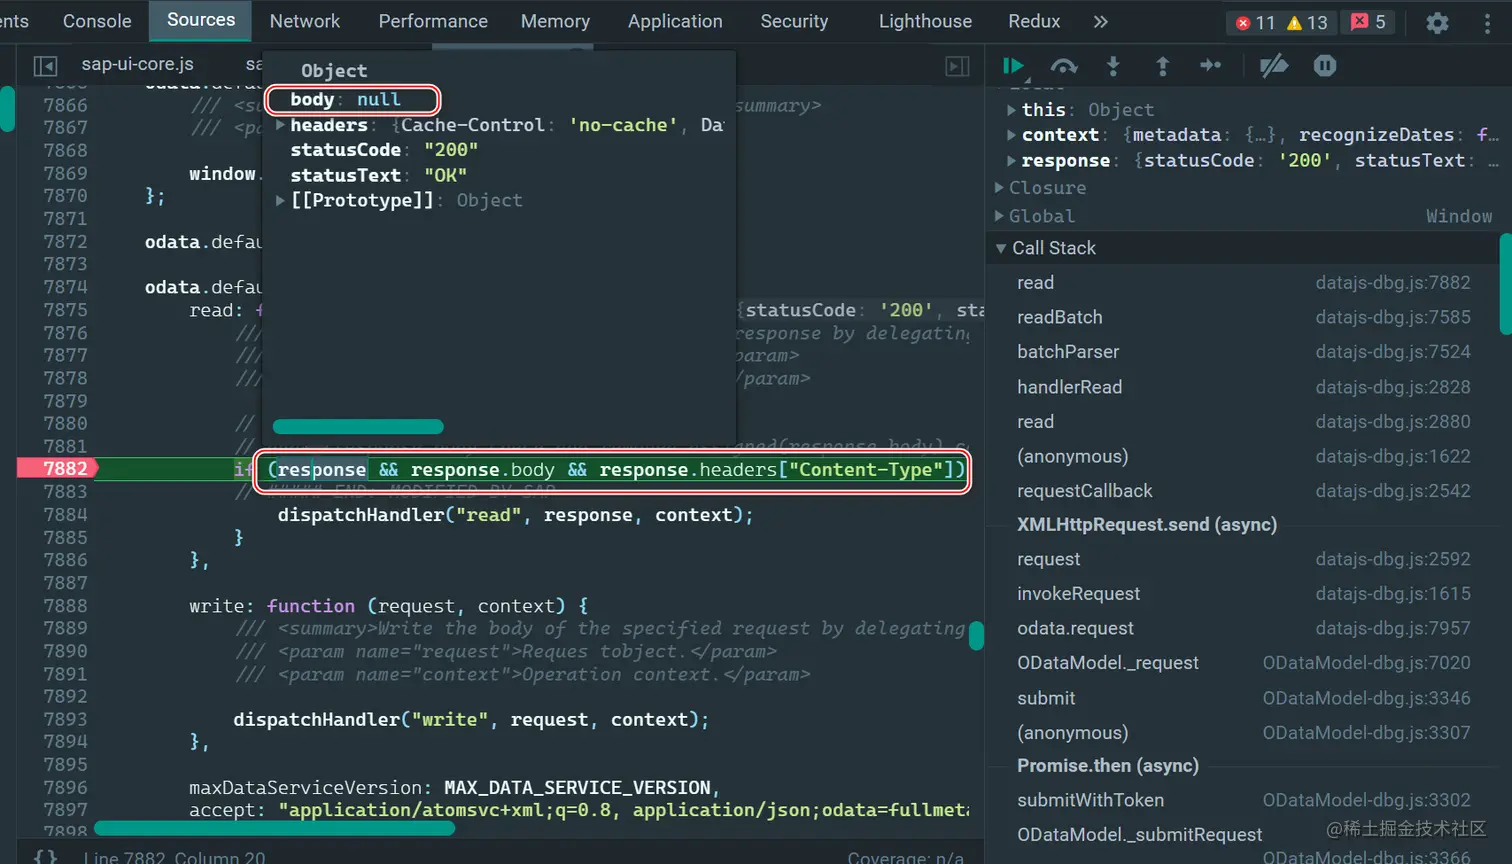Toggle pause on exceptions button
1512x864 pixels.
click(1325, 66)
